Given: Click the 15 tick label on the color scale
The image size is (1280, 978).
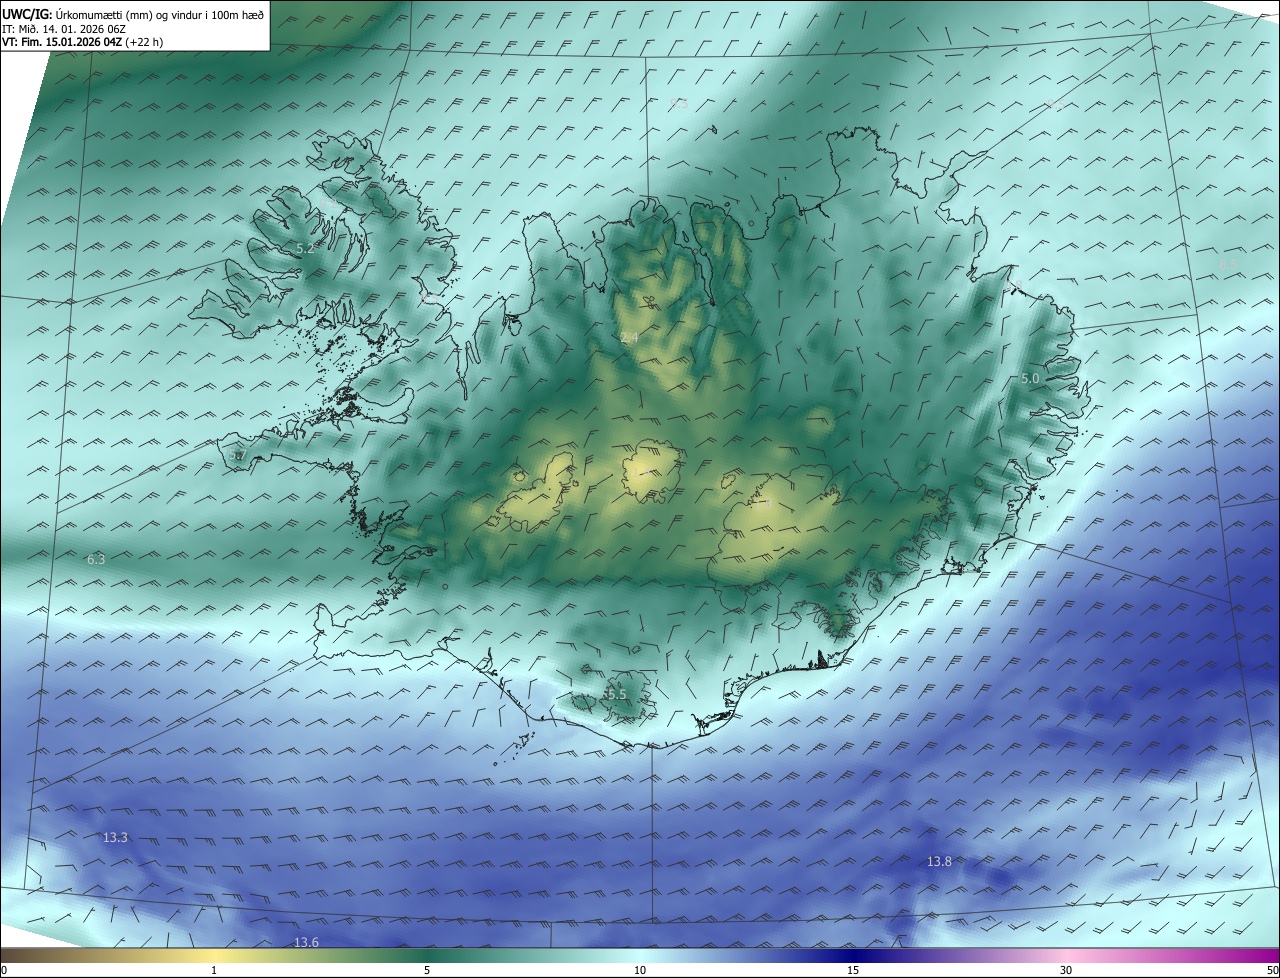Looking at the screenshot, I should point(853,970).
